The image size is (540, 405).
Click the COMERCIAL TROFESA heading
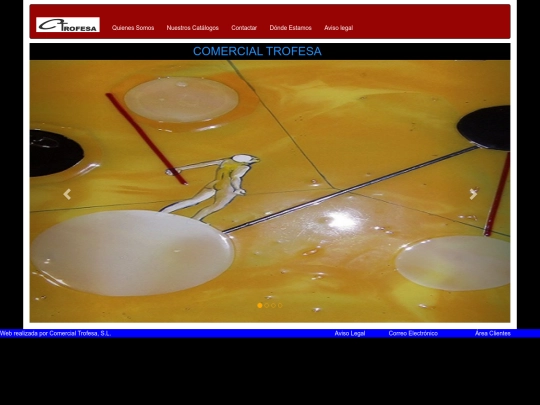(257, 51)
